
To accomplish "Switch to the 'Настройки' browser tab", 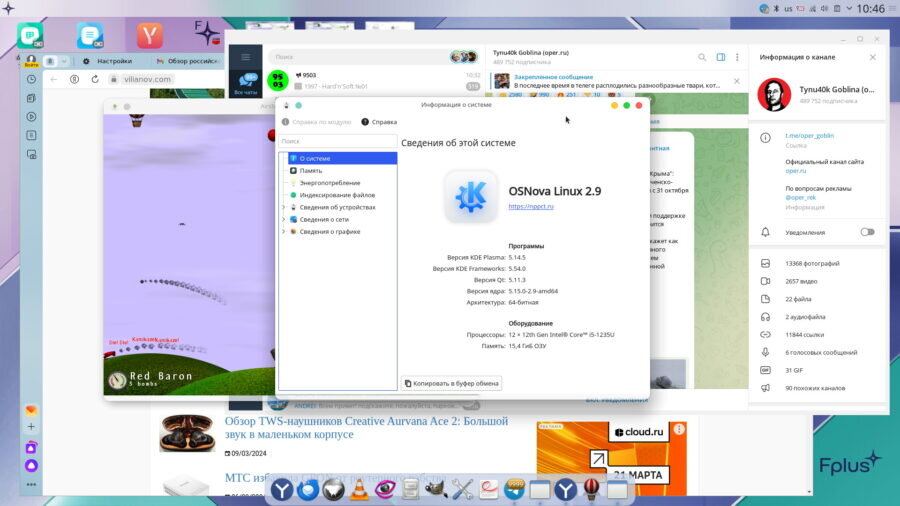I will [108, 61].
